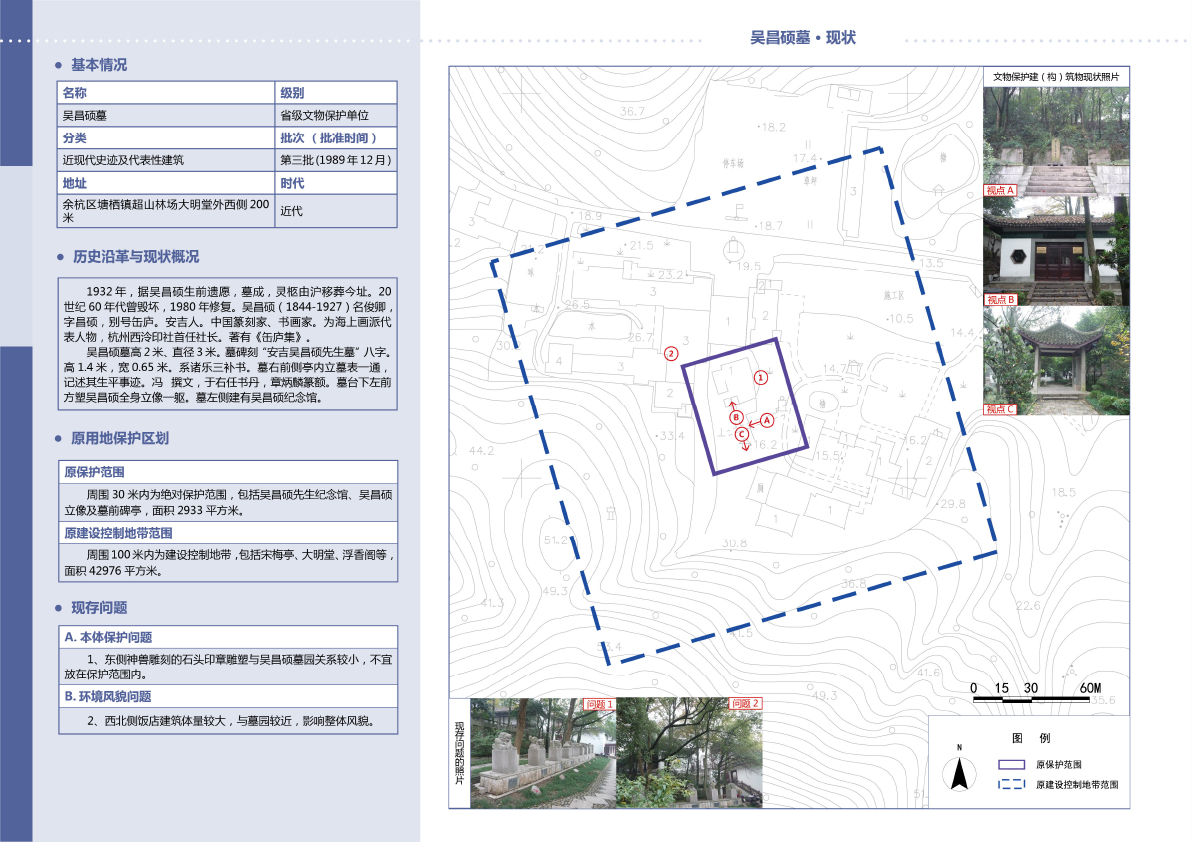Click the dashed blue 原建设控制地带范围 legend swatch
Viewport: 1191px width, 842px height.
click(1012, 784)
